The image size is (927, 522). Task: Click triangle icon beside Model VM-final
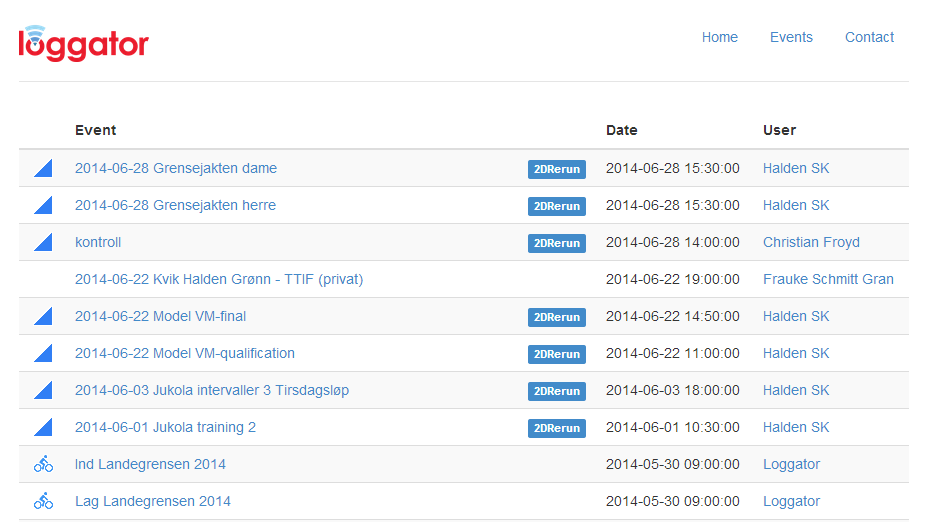coord(43,316)
